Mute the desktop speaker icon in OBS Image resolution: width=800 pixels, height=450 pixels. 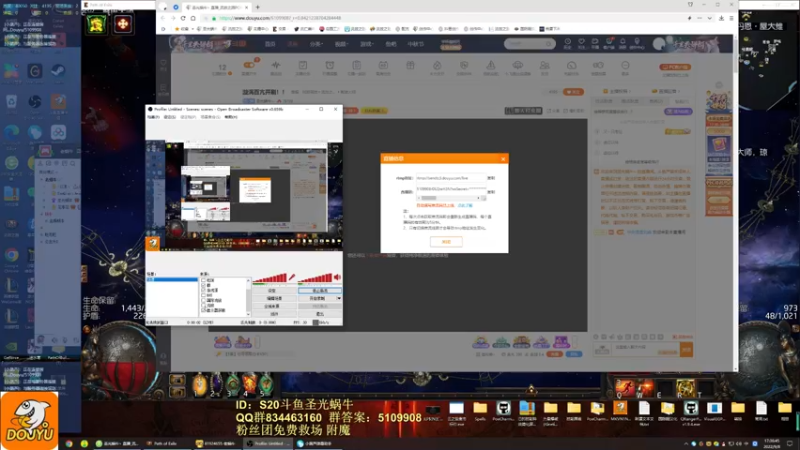coord(337,277)
